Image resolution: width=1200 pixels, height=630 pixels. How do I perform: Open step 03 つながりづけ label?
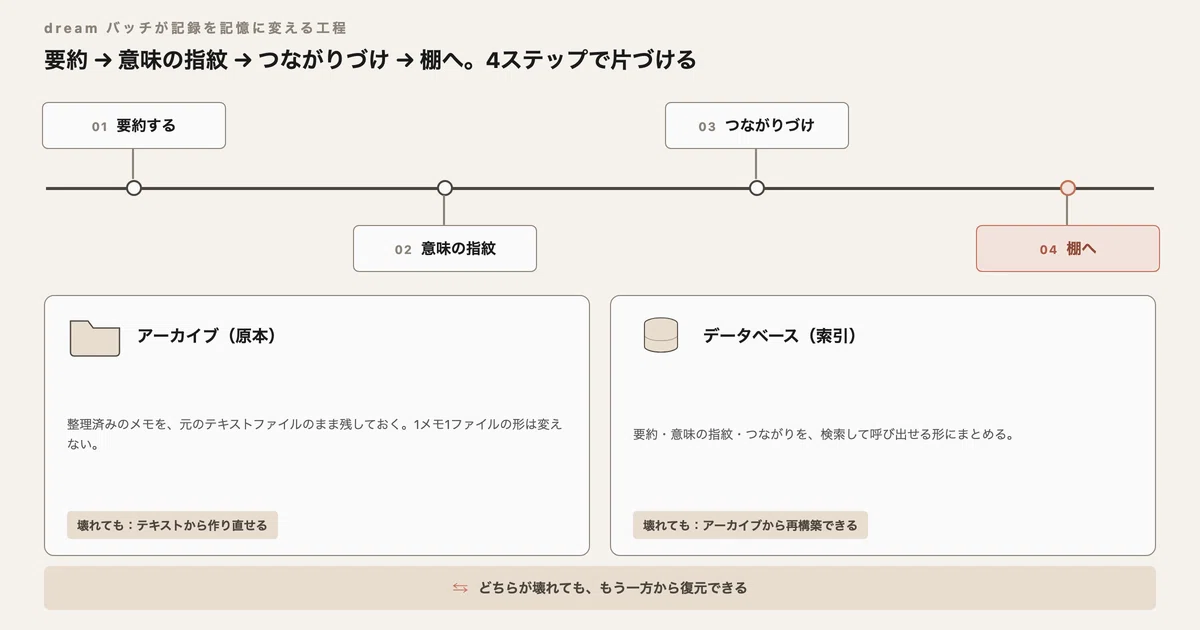[x=757, y=126]
